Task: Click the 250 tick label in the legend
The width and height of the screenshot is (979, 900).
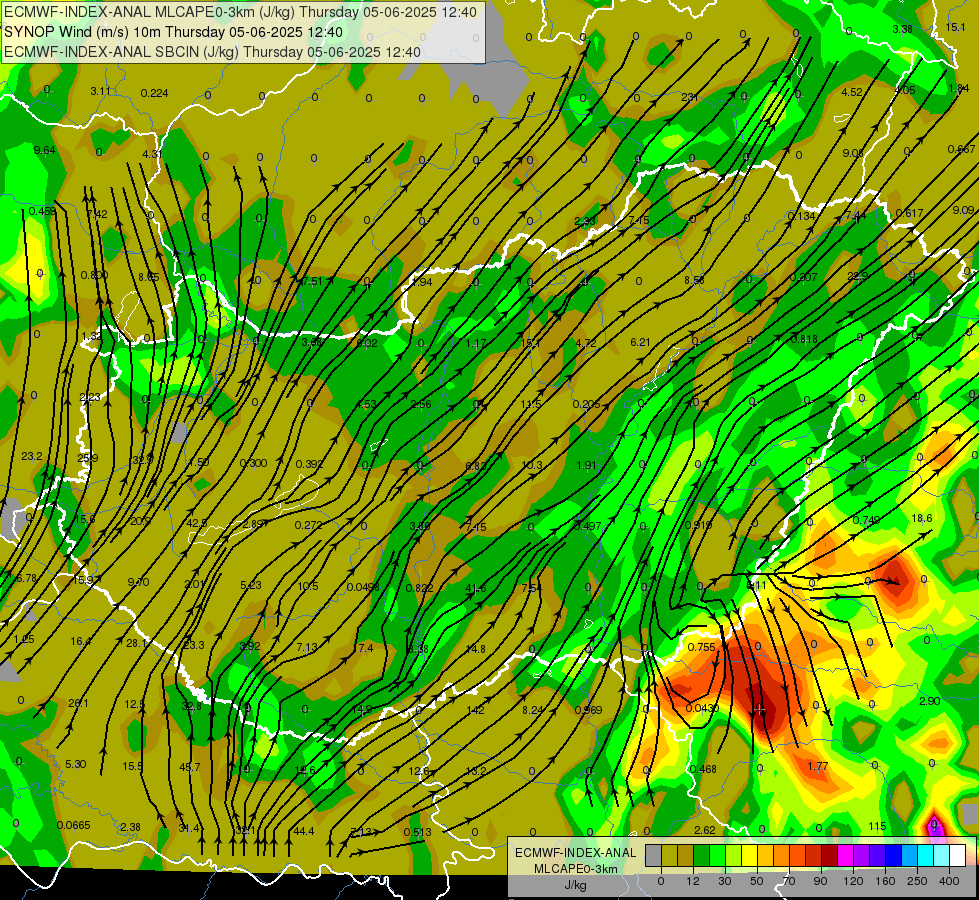Action: tap(917, 881)
